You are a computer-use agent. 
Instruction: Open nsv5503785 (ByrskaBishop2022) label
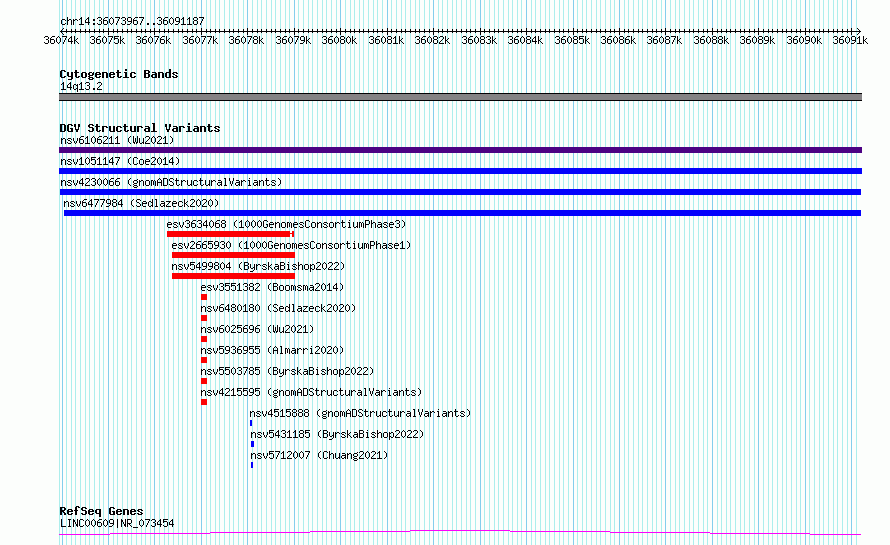(x=287, y=371)
